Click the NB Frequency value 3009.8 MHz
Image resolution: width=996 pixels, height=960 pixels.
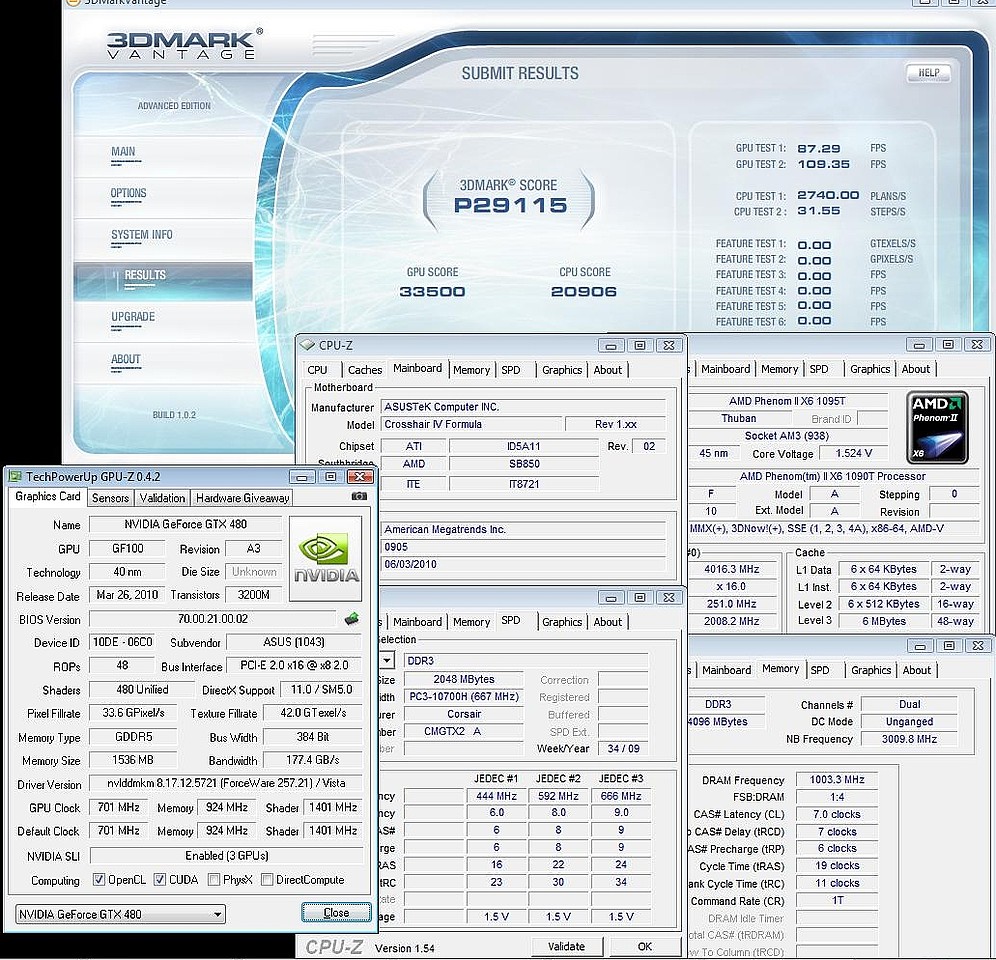pyautogui.click(x=909, y=739)
